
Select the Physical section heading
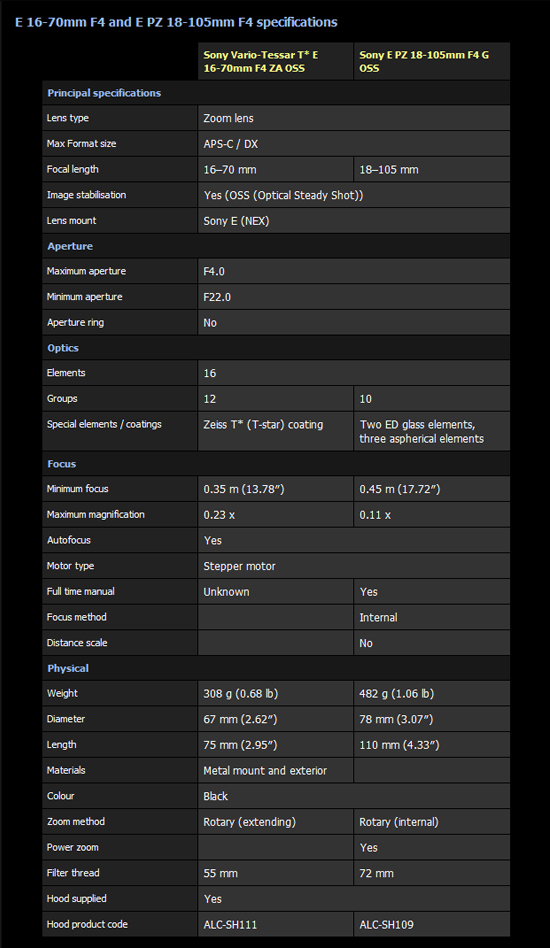[68, 669]
